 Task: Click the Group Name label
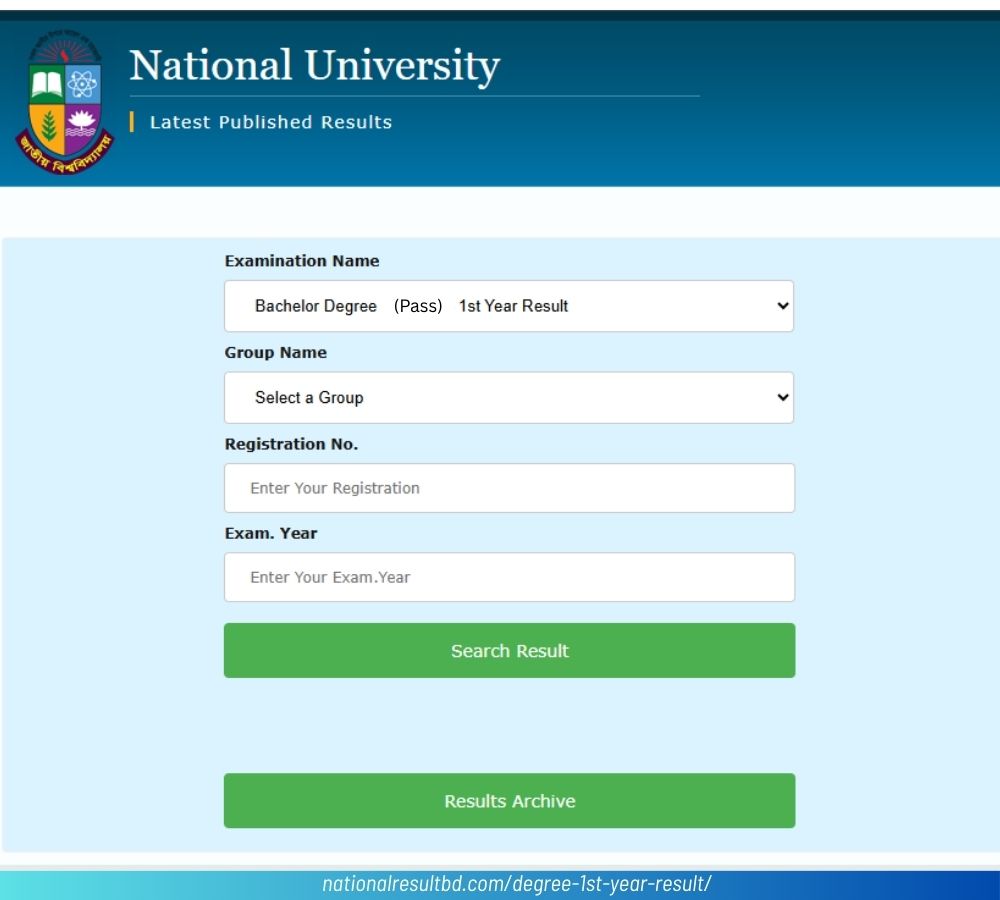click(276, 353)
